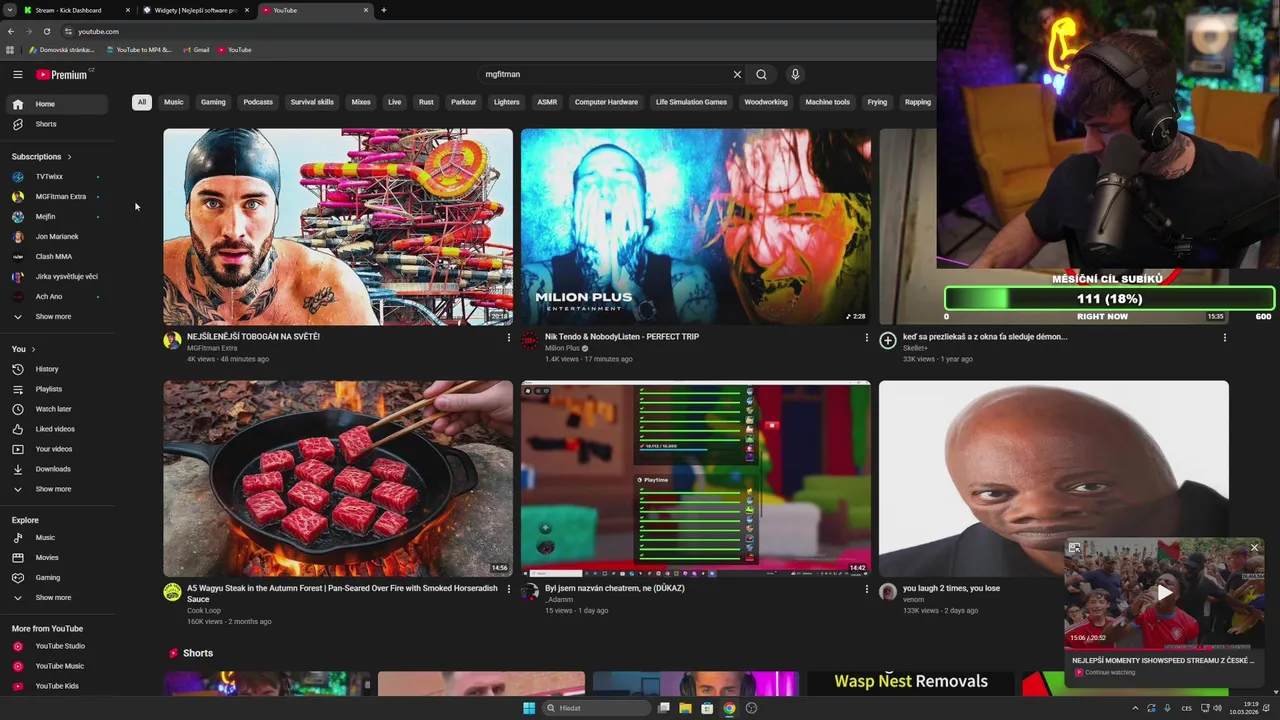Viewport: 1280px width, 720px height.
Task: Open Music under Explore
Action: click(57, 538)
